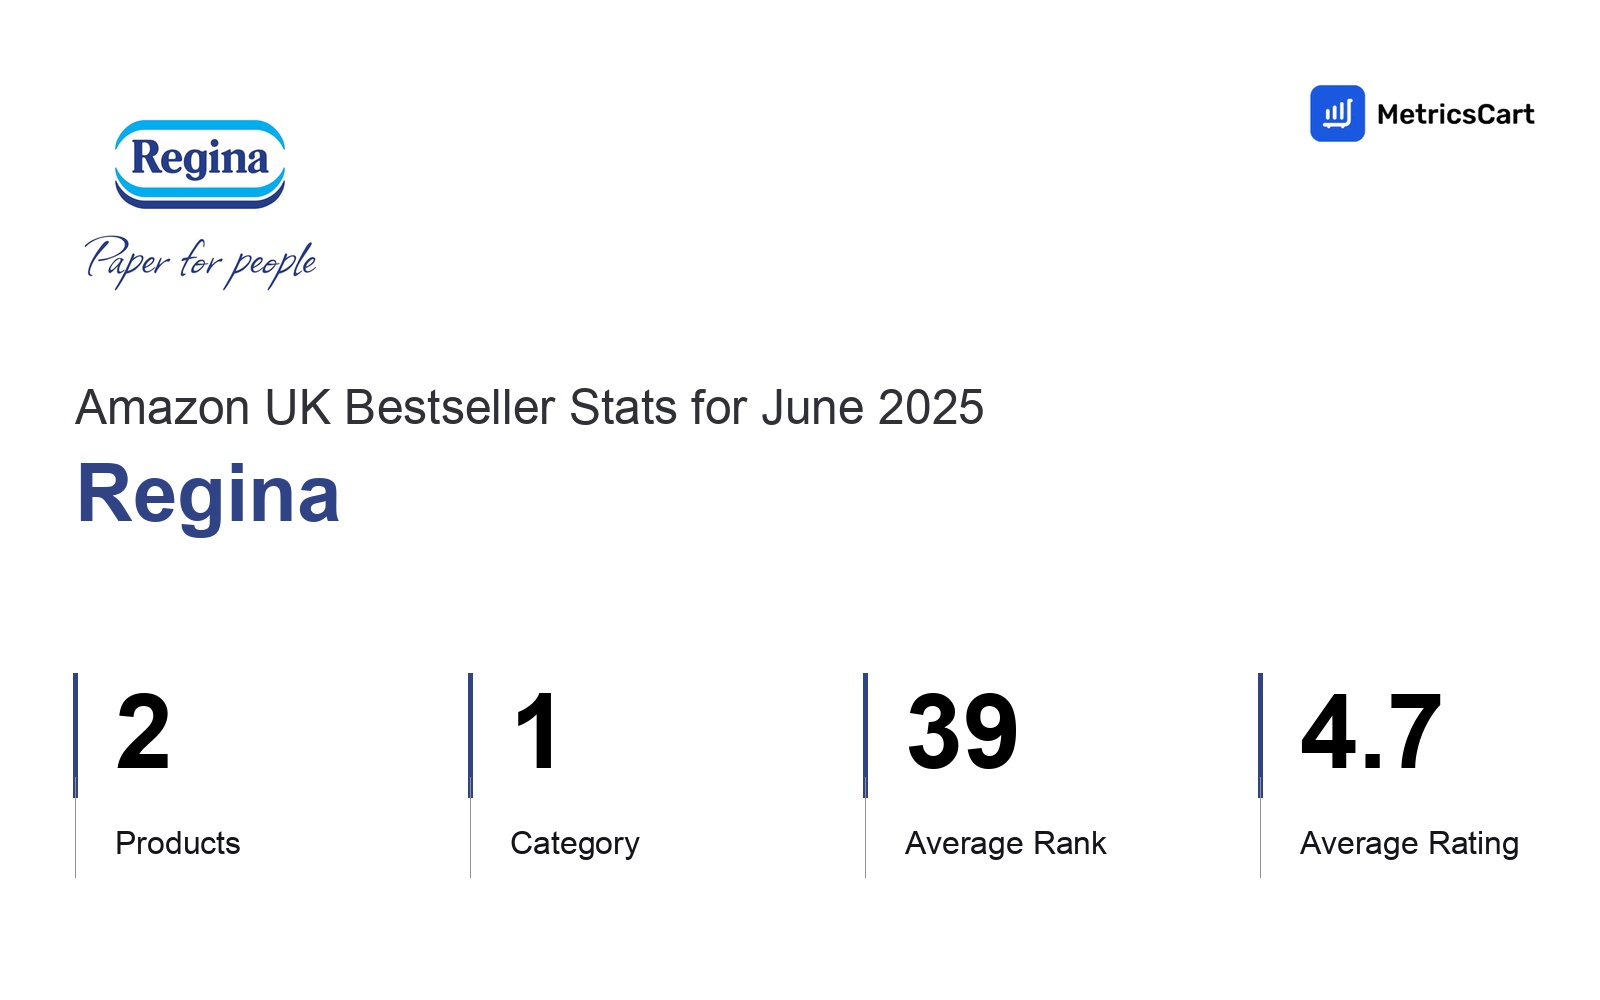Image resolution: width=1600 pixels, height=1000 pixels.
Task: Click the 4.7 rating value
Action: (1371, 733)
